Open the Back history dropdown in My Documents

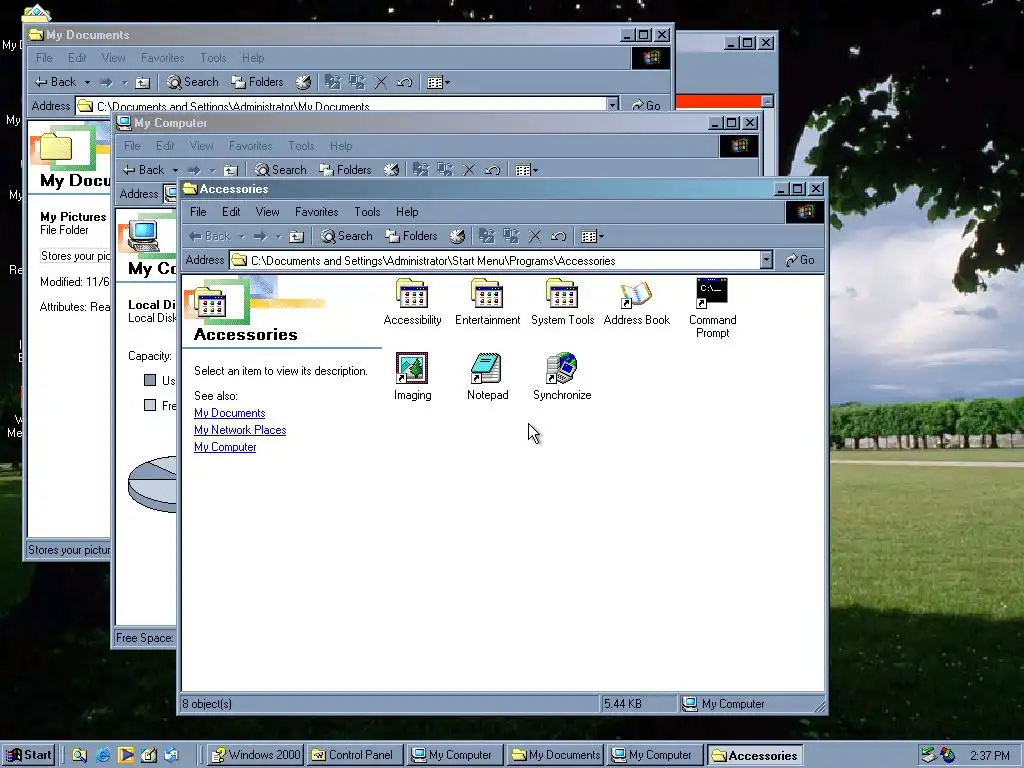point(88,82)
